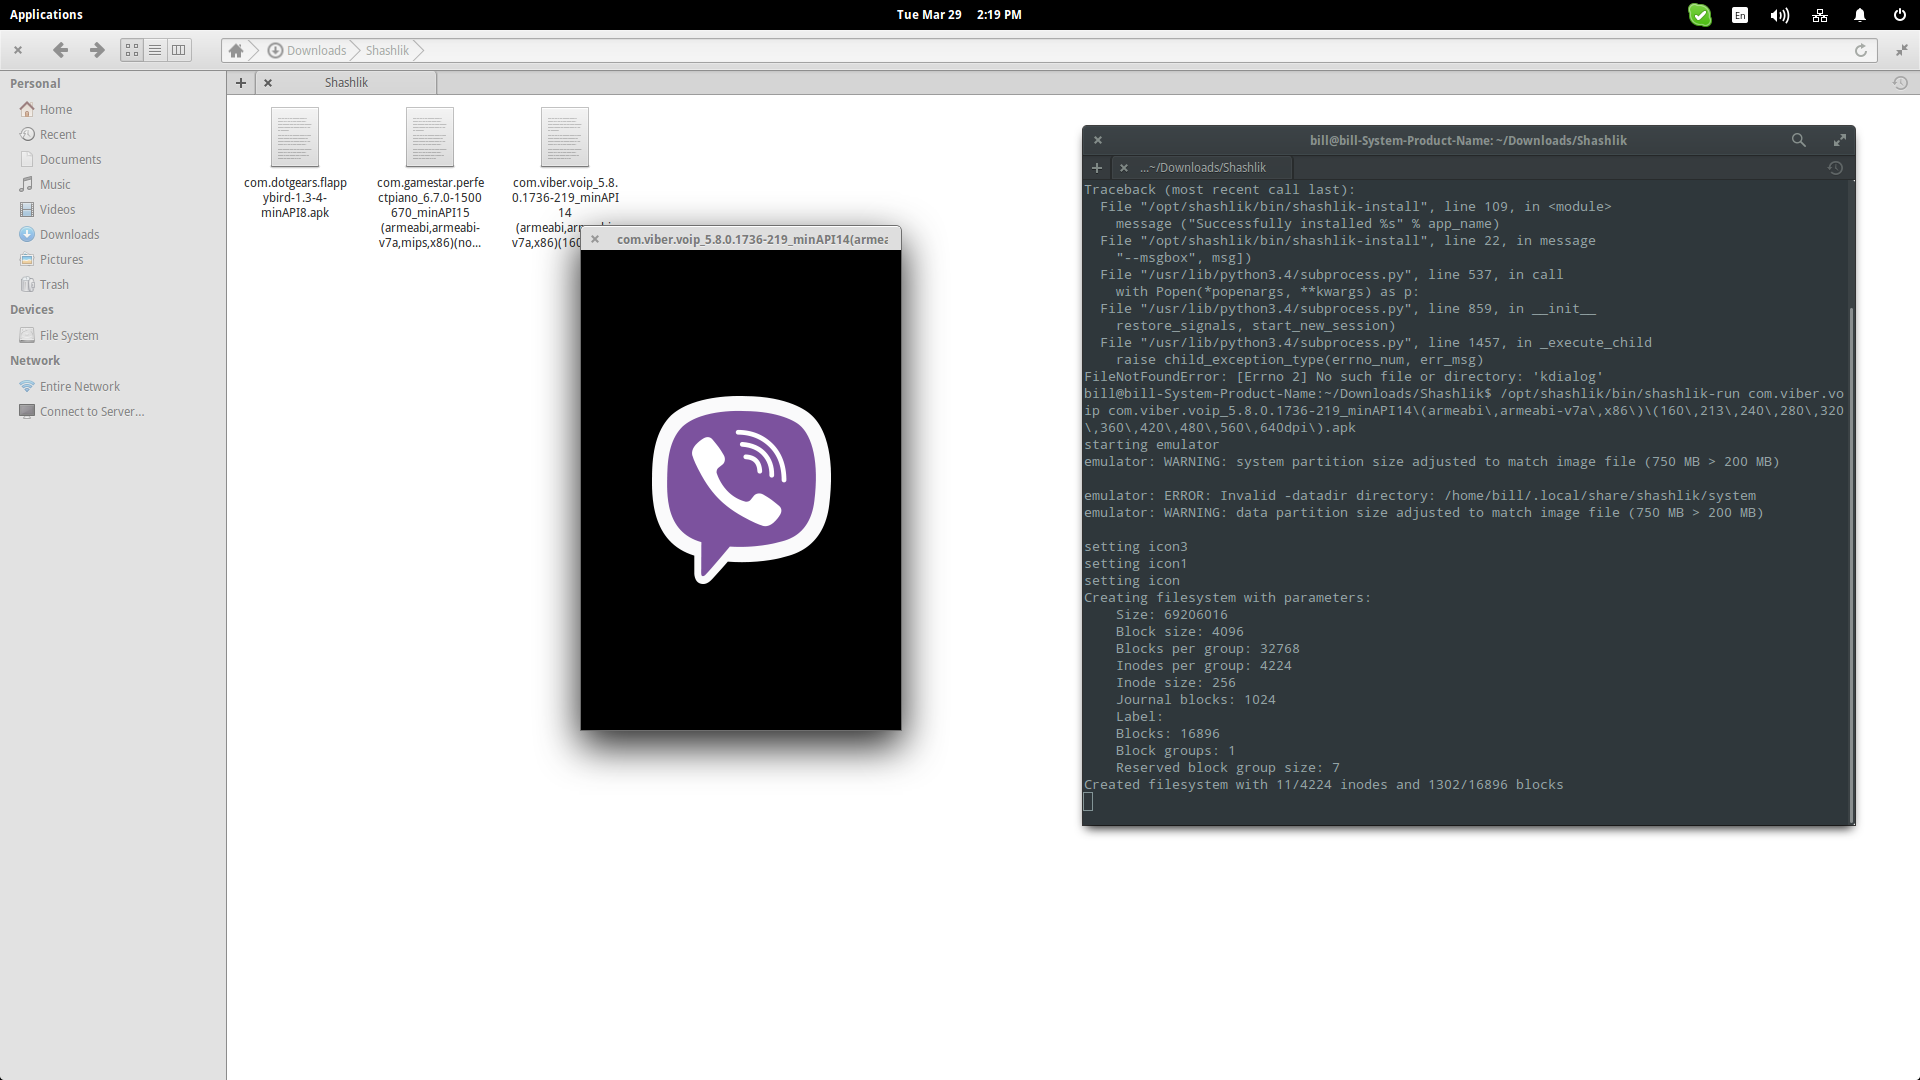This screenshot has width=1920, height=1080.
Task: Collapse the Devices sidebar section
Action: (x=32, y=309)
